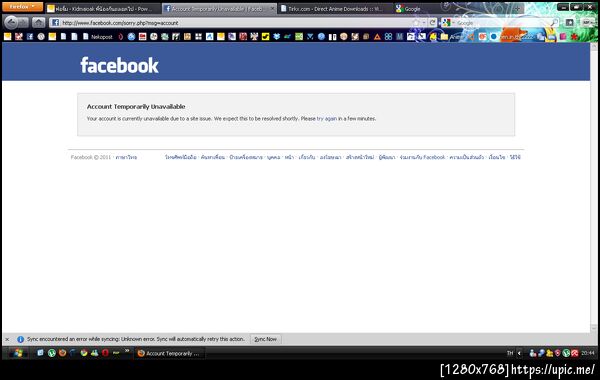This screenshot has width=600, height=380.
Task: Go back with the back arrow button
Action: [x=11, y=23]
